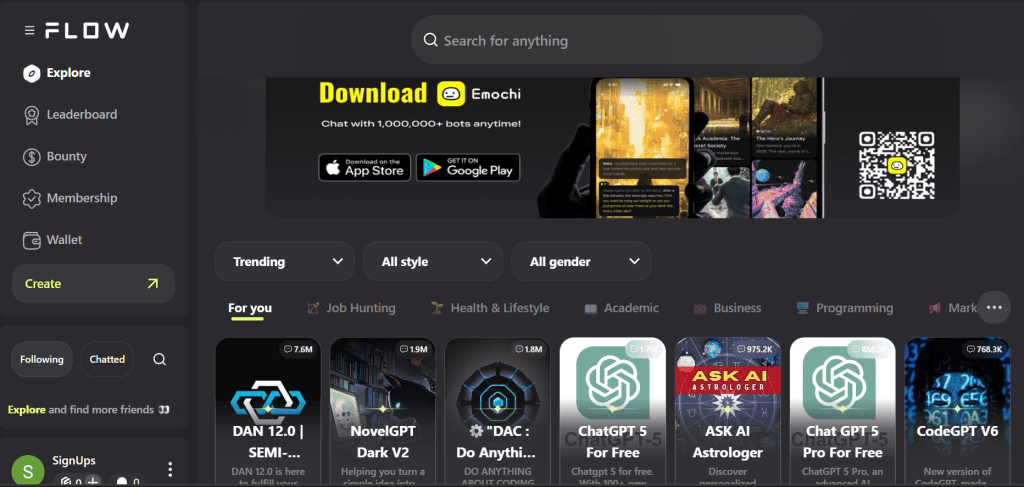This screenshot has width=1024, height=487.
Task: Open the Trending sort dropdown
Action: click(285, 261)
